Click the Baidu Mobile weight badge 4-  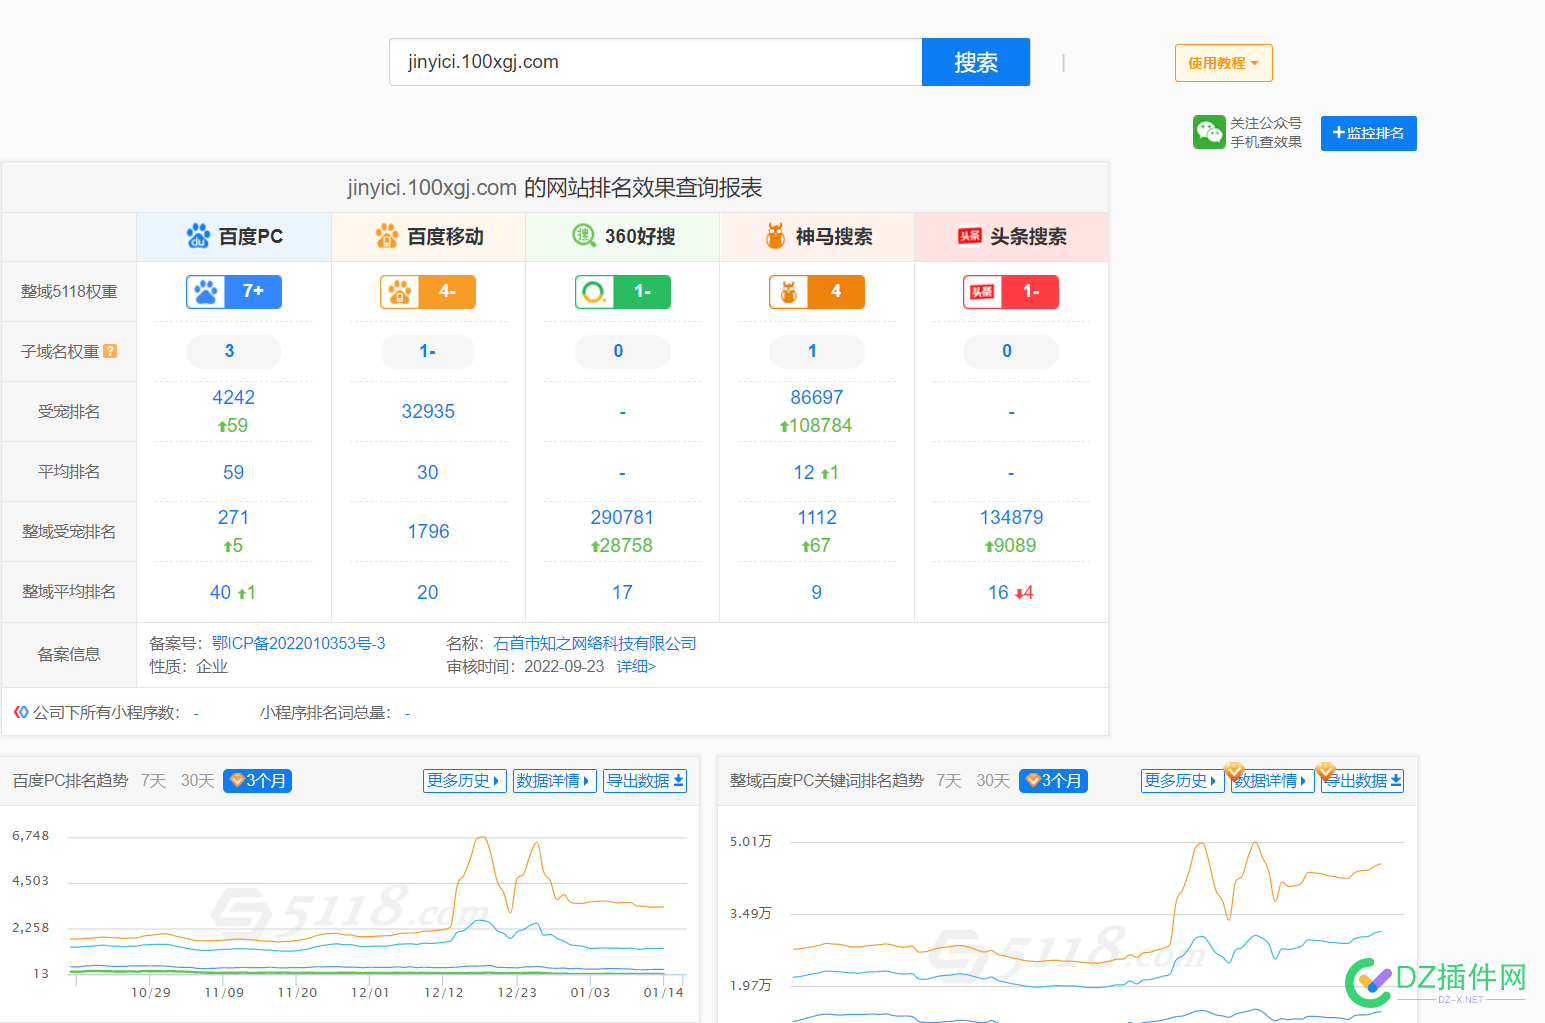[428, 291]
